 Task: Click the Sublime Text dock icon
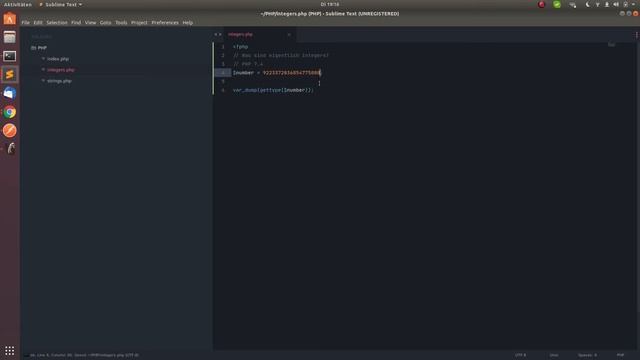coord(10,75)
